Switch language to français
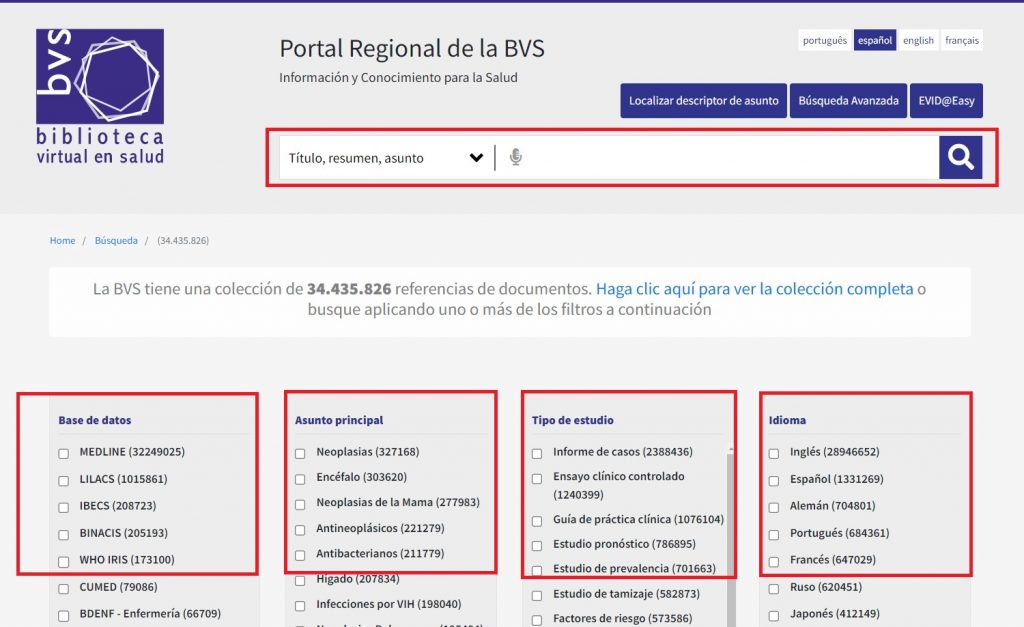The height and width of the screenshot is (627, 1024). 962,40
